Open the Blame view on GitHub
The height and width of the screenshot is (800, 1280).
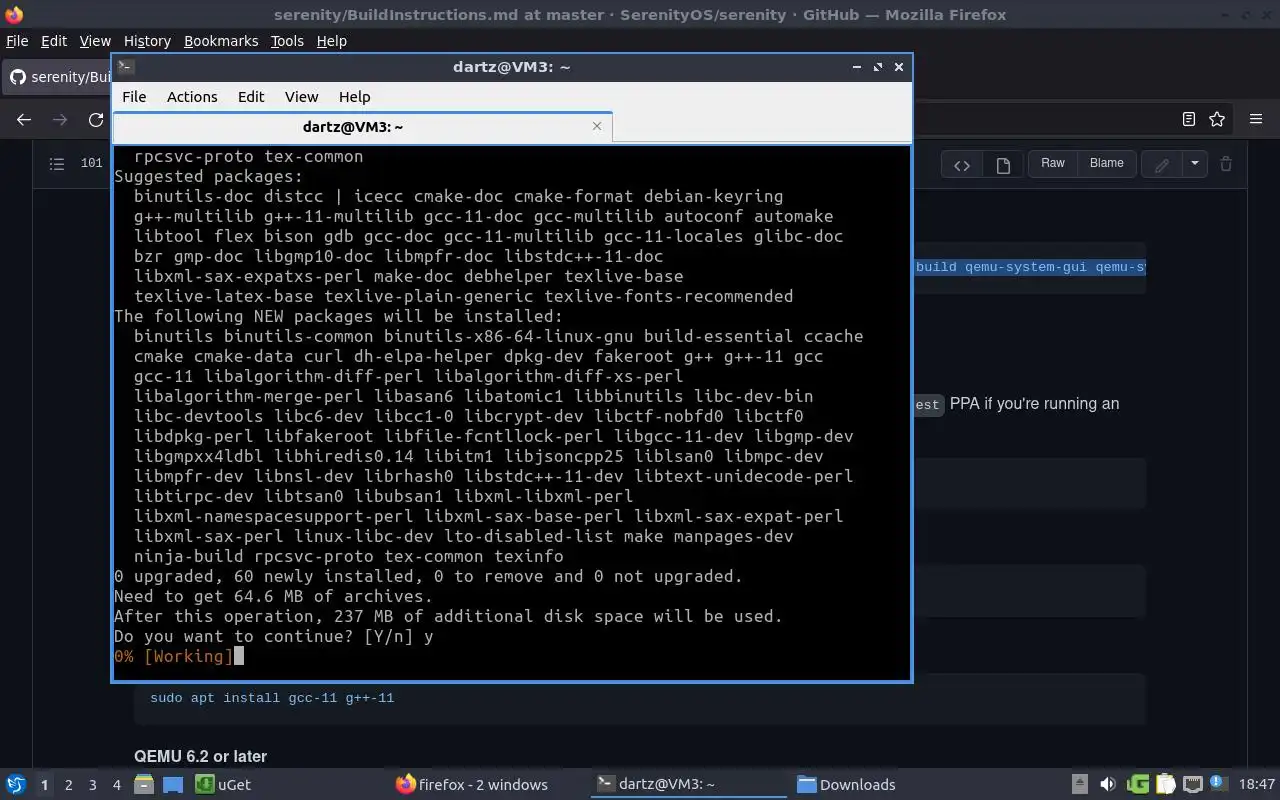1106,163
